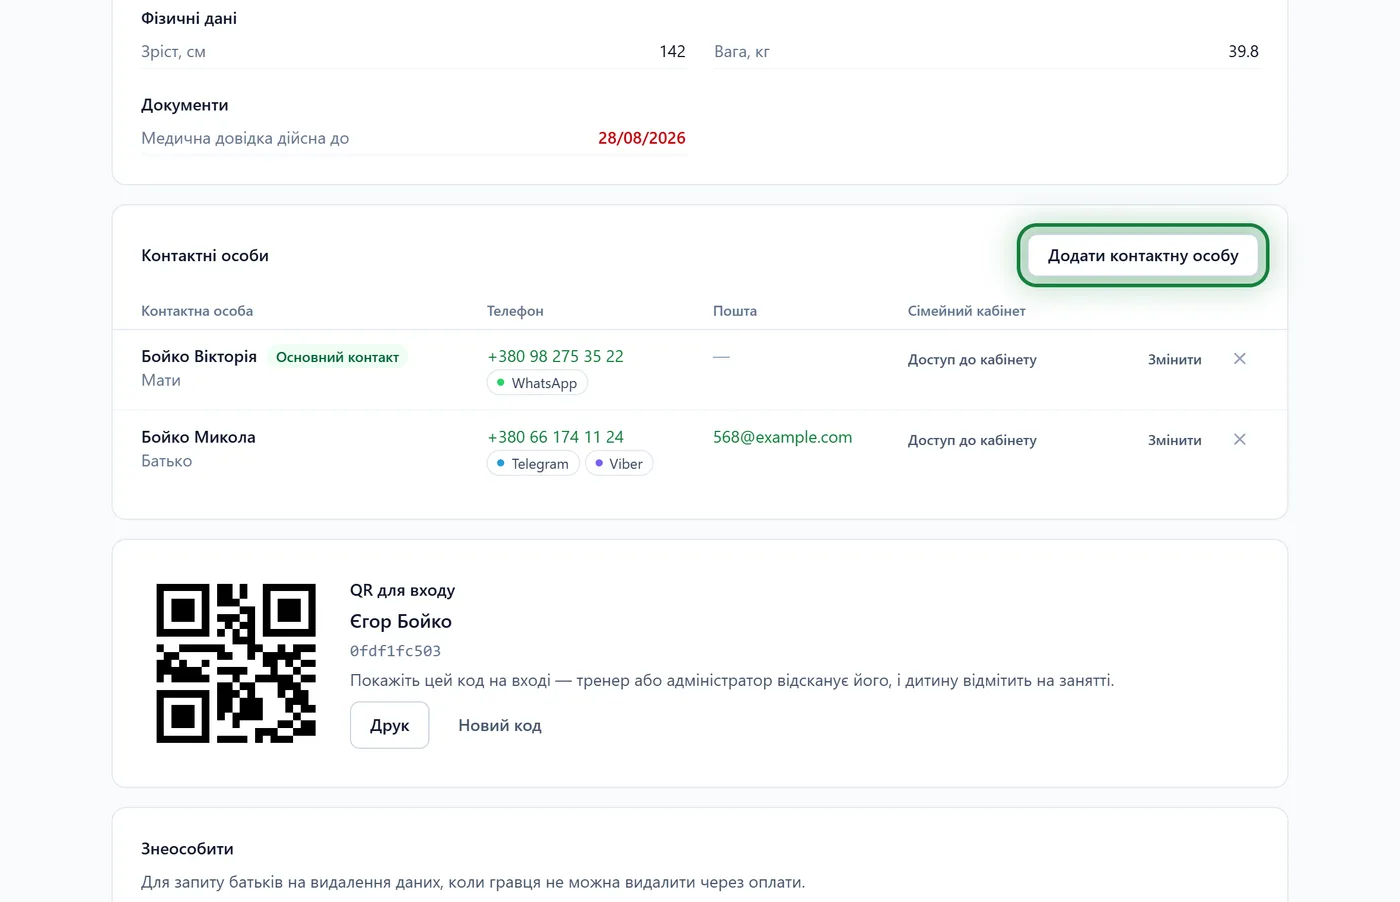Screen dimensions: 1400x902
Task: Click the QR code image
Action: (236, 663)
